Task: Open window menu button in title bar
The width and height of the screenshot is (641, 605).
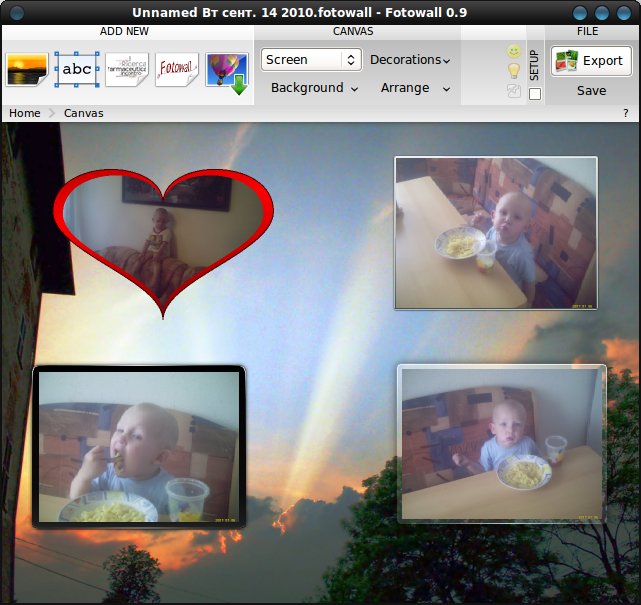Action: pyautogui.click(x=16, y=13)
